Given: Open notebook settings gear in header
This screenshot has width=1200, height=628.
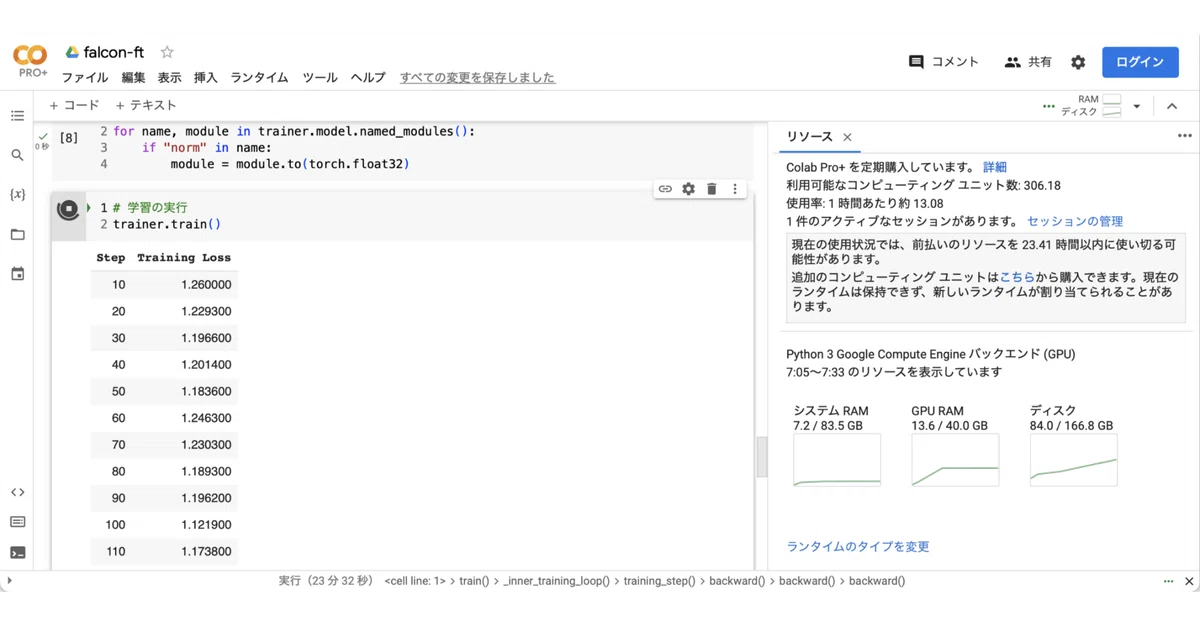Looking at the screenshot, I should (x=1078, y=62).
